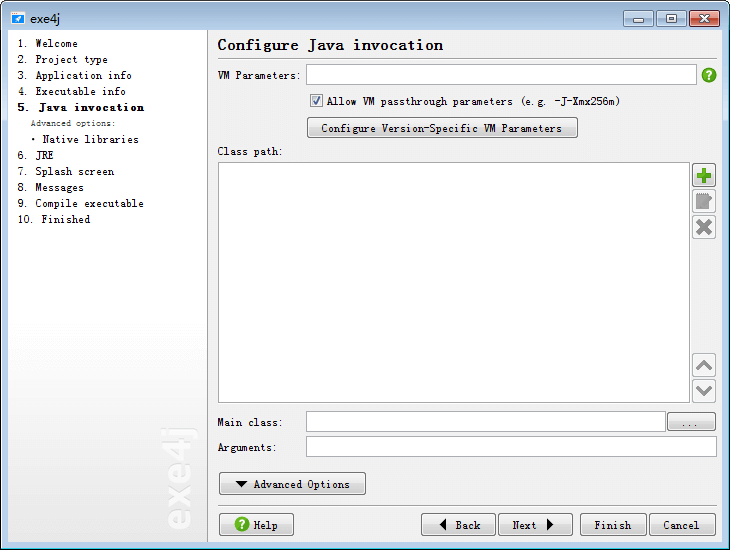Open VM Parameters help question mark icon
The width and height of the screenshot is (730, 550).
709,75
